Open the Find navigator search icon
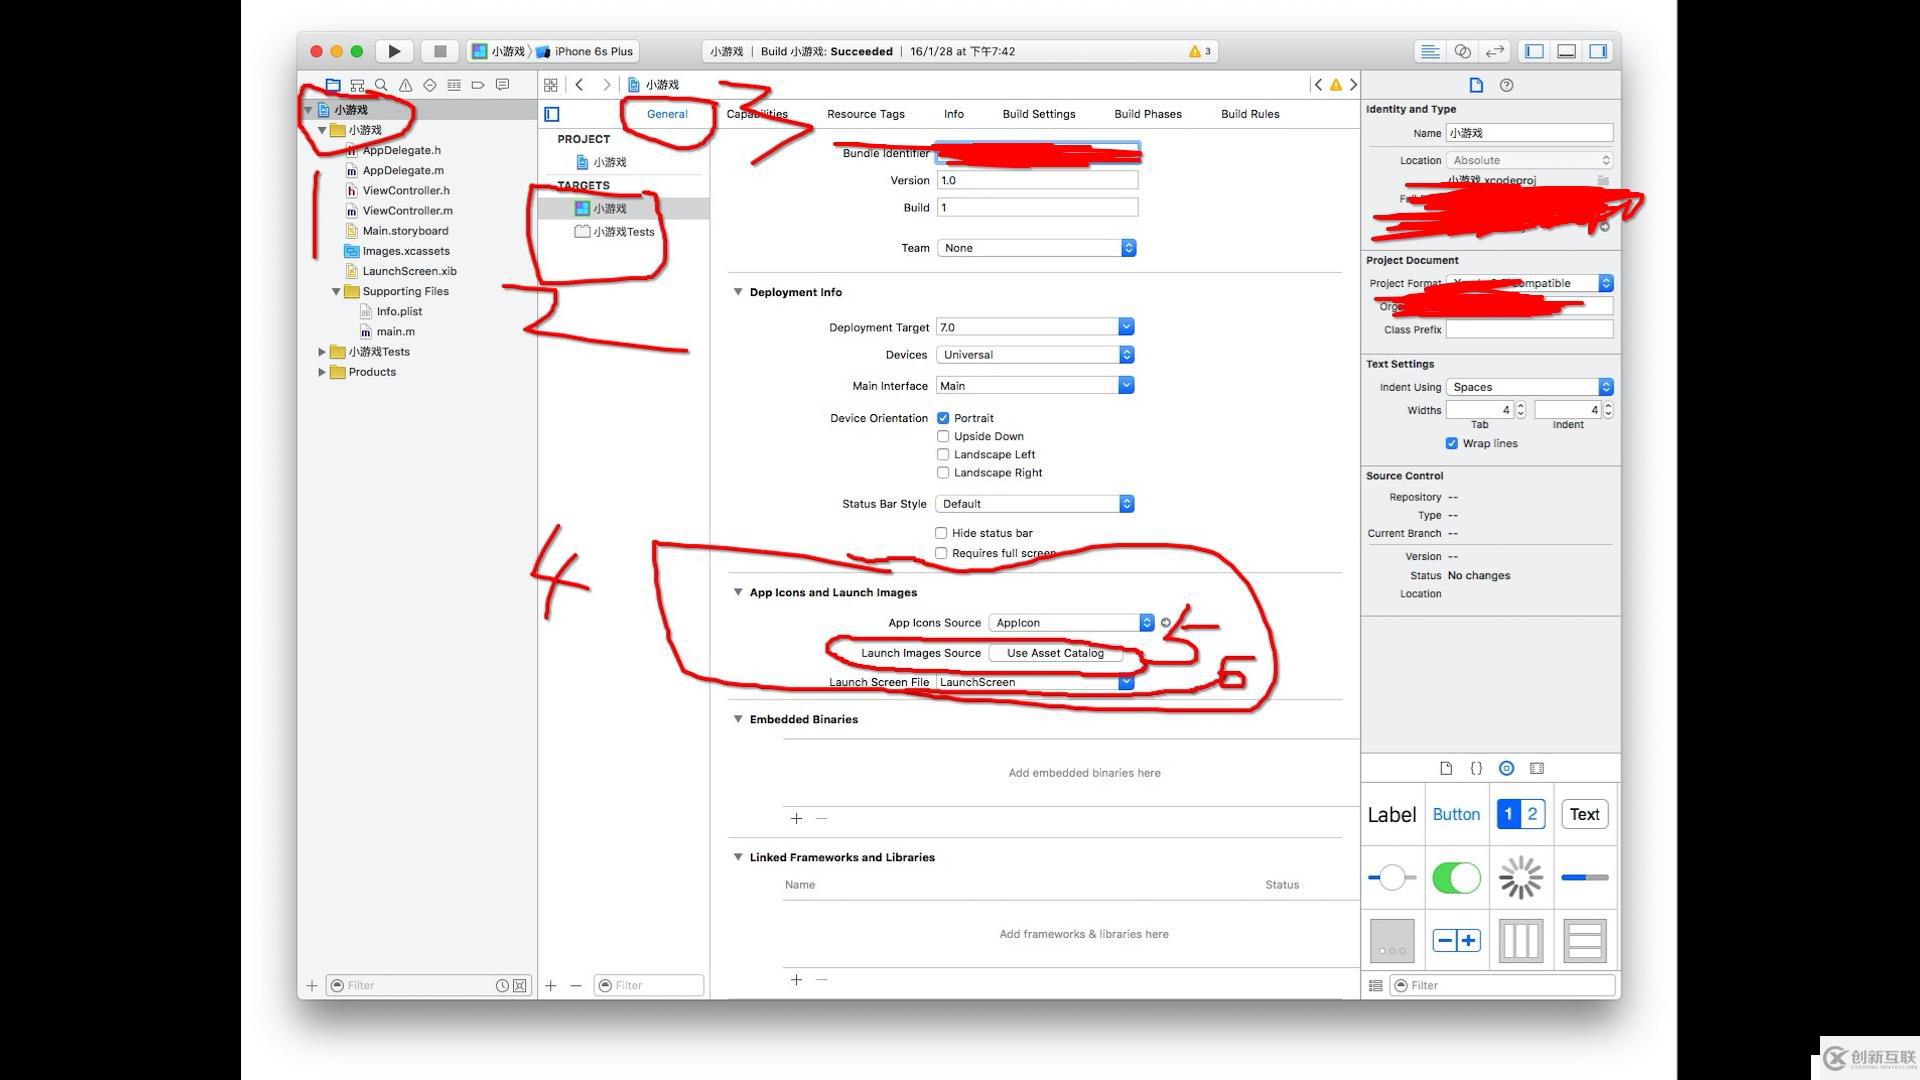The image size is (1920, 1080). (x=381, y=85)
